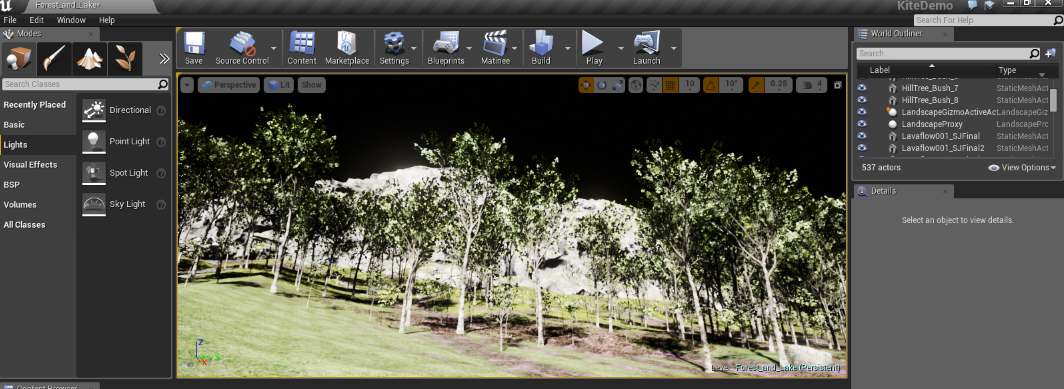Image resolution: width=1064 pixels, height=389 pixels.
Task: Open the Settings toolbar button
Action: [x=394, y=48]
